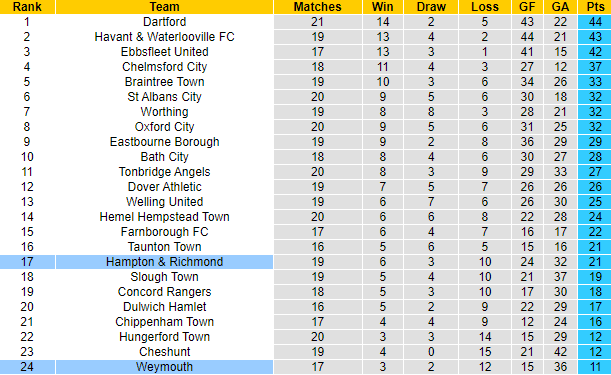The height and width of the screenshot is (375, 611).
Task: Select the Matches column header
Action: 318,7
